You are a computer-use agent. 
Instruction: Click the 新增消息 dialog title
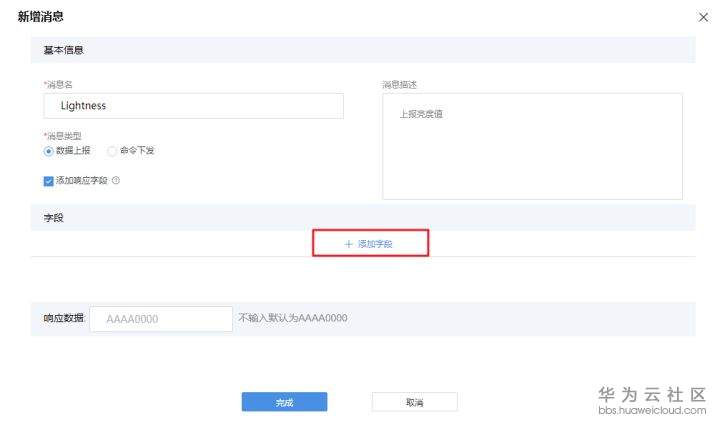pos(40,17)
